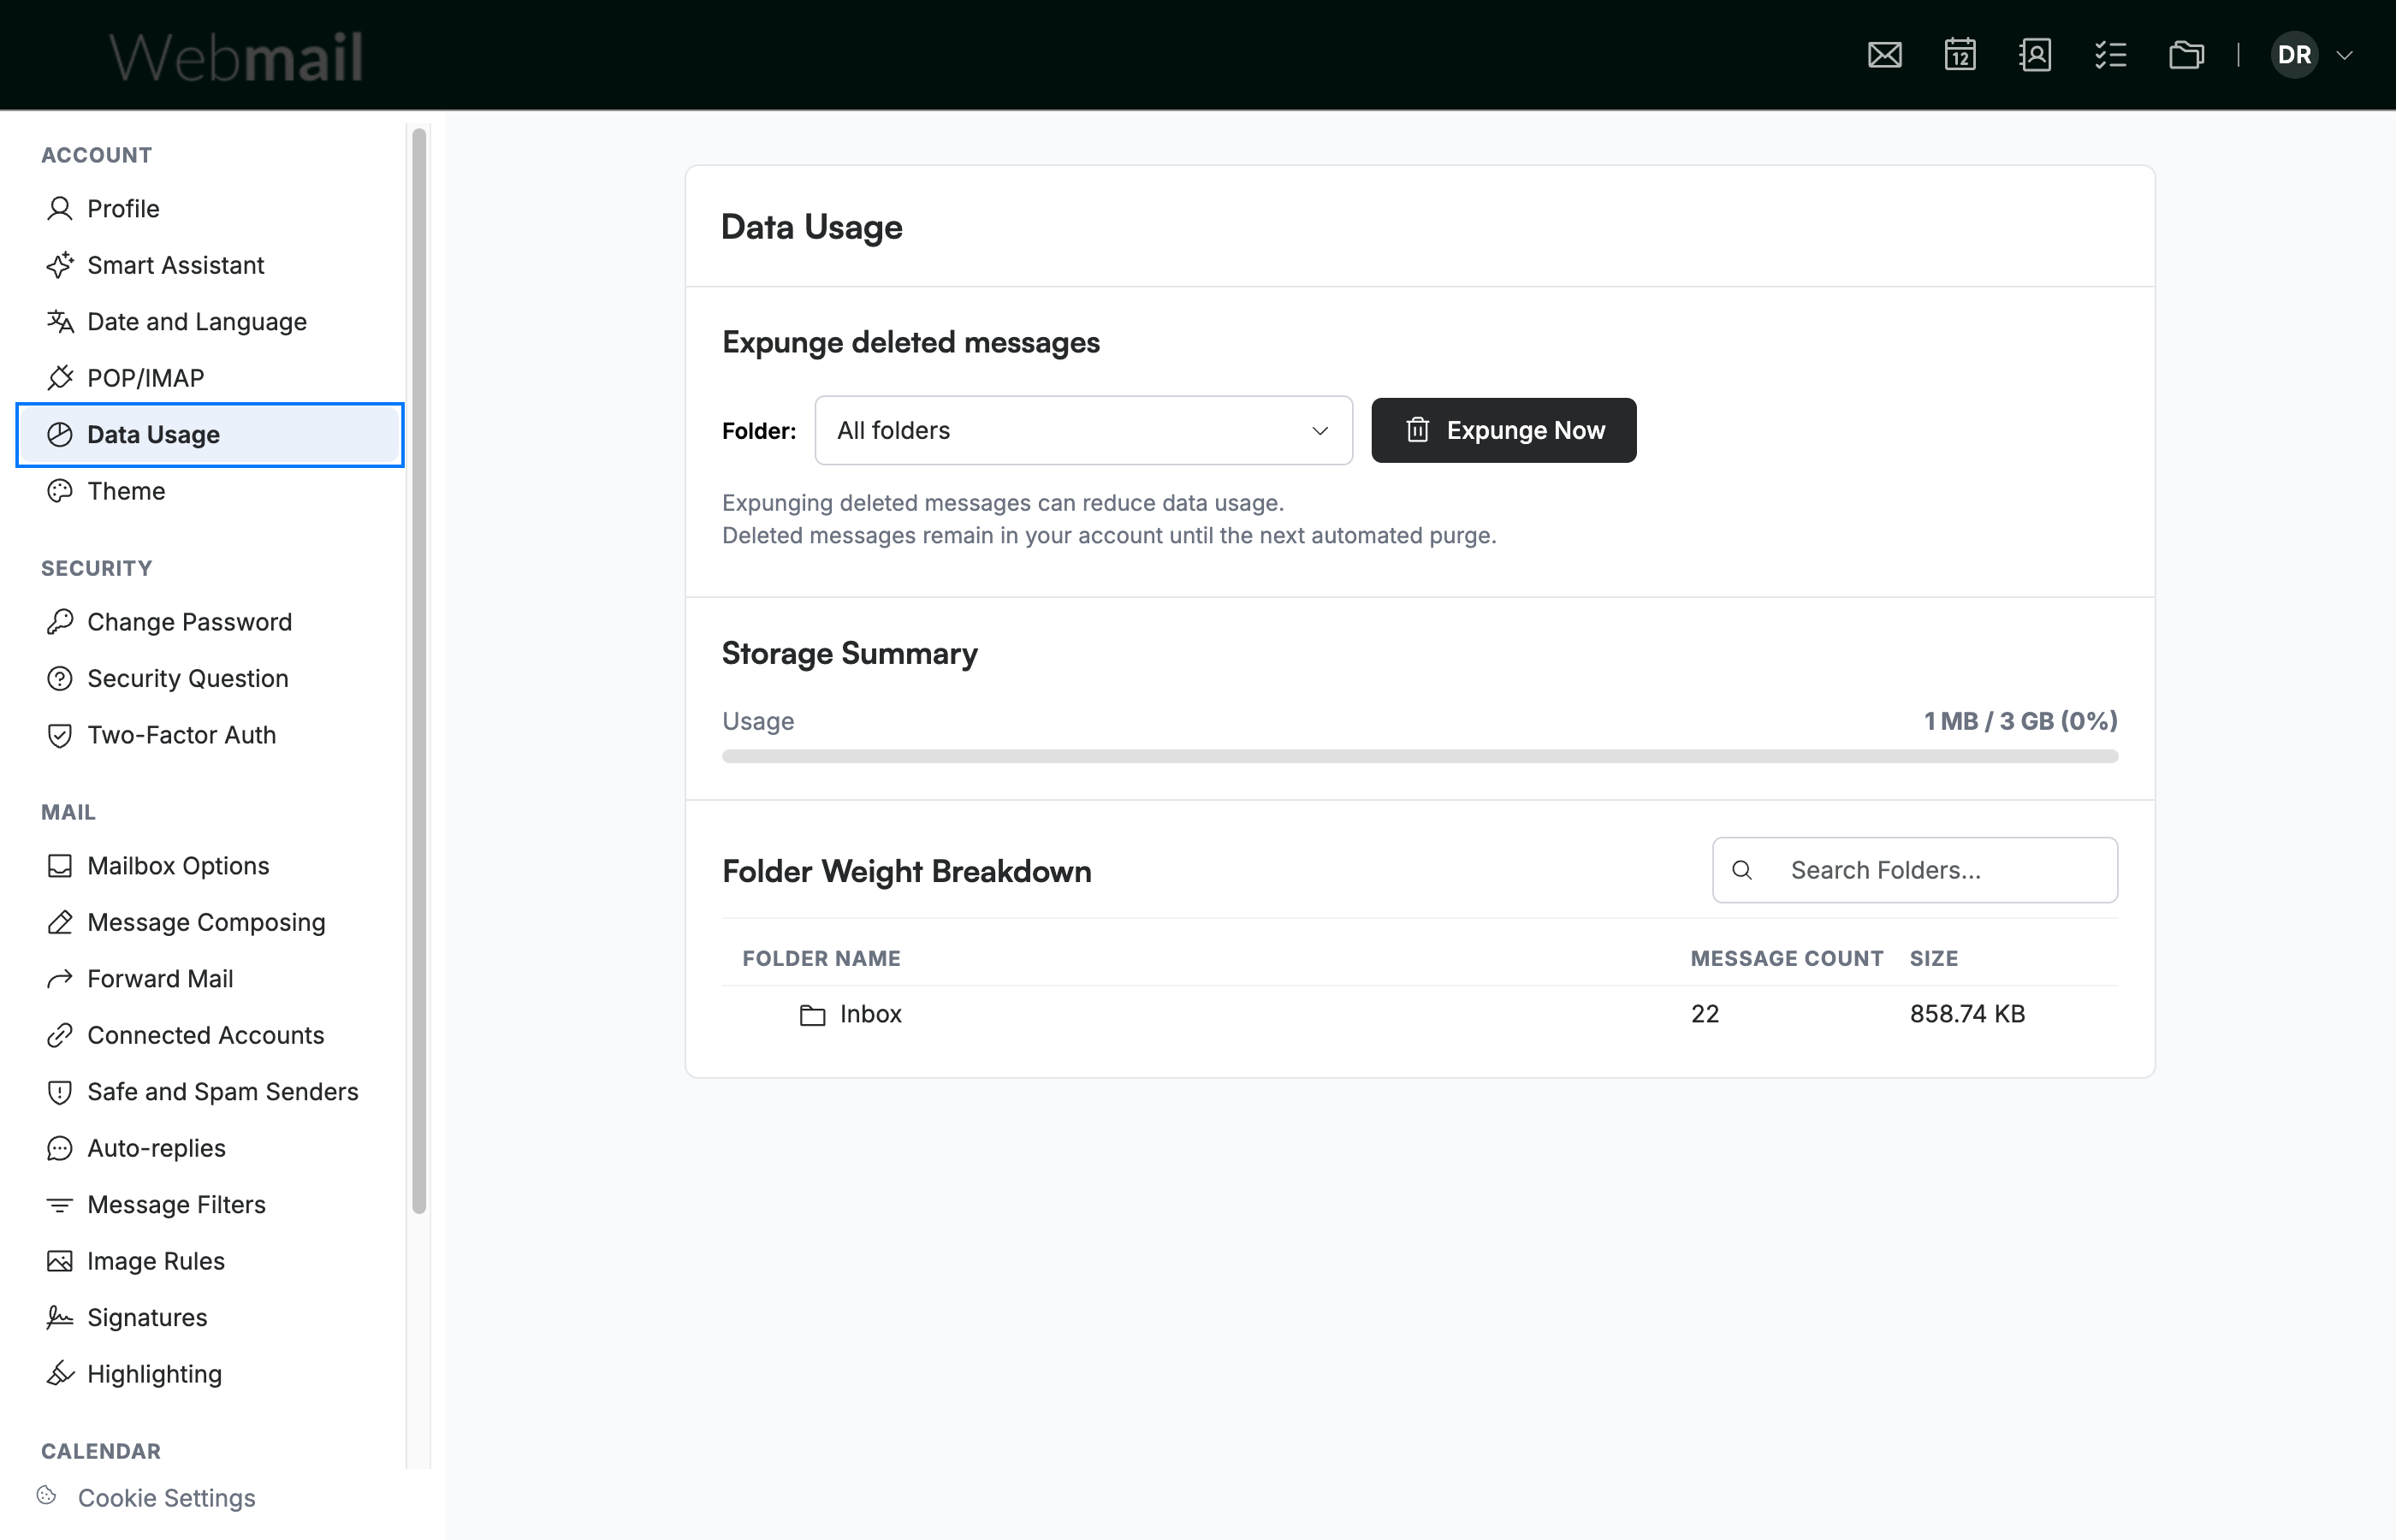Click the Profile person icon in sidebar
This screenshot has height=1540, width=2396.
[60, 208]
